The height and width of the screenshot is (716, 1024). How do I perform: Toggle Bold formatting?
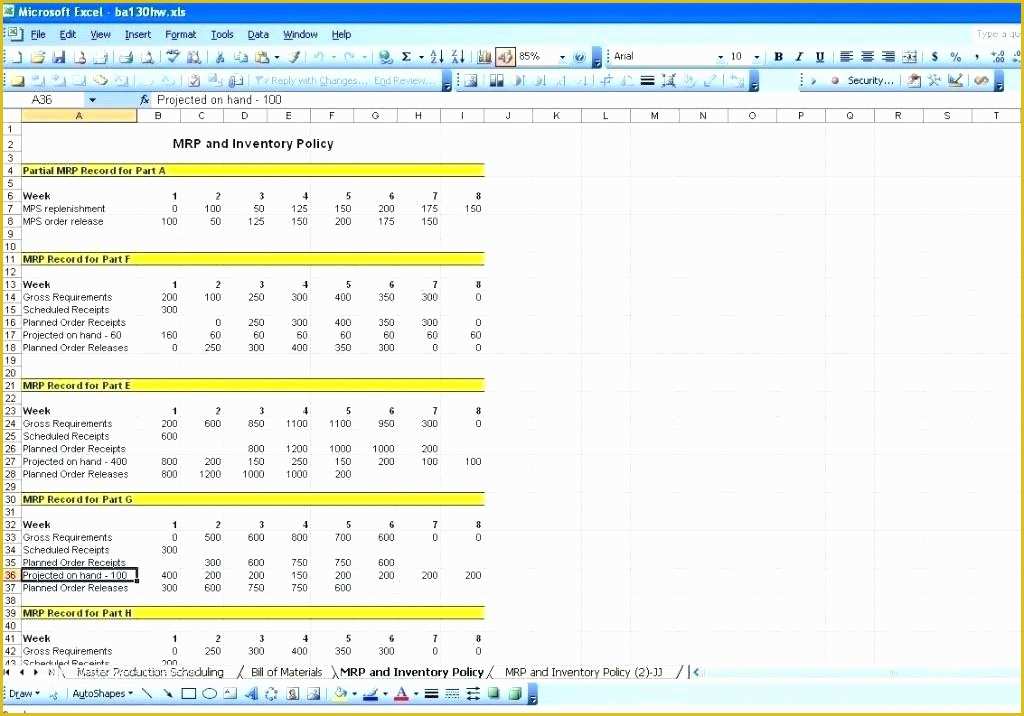point(778,57)
